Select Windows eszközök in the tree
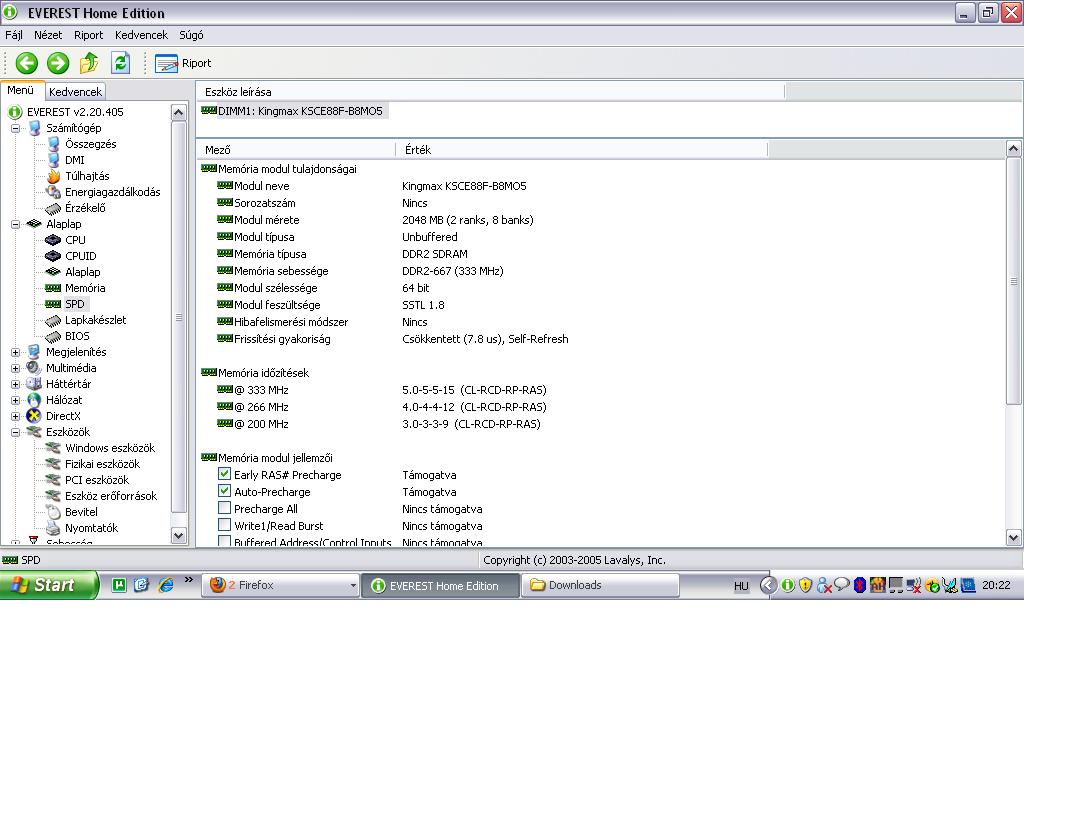Viewport: 1088px width, 816px height. click(110, 448)
